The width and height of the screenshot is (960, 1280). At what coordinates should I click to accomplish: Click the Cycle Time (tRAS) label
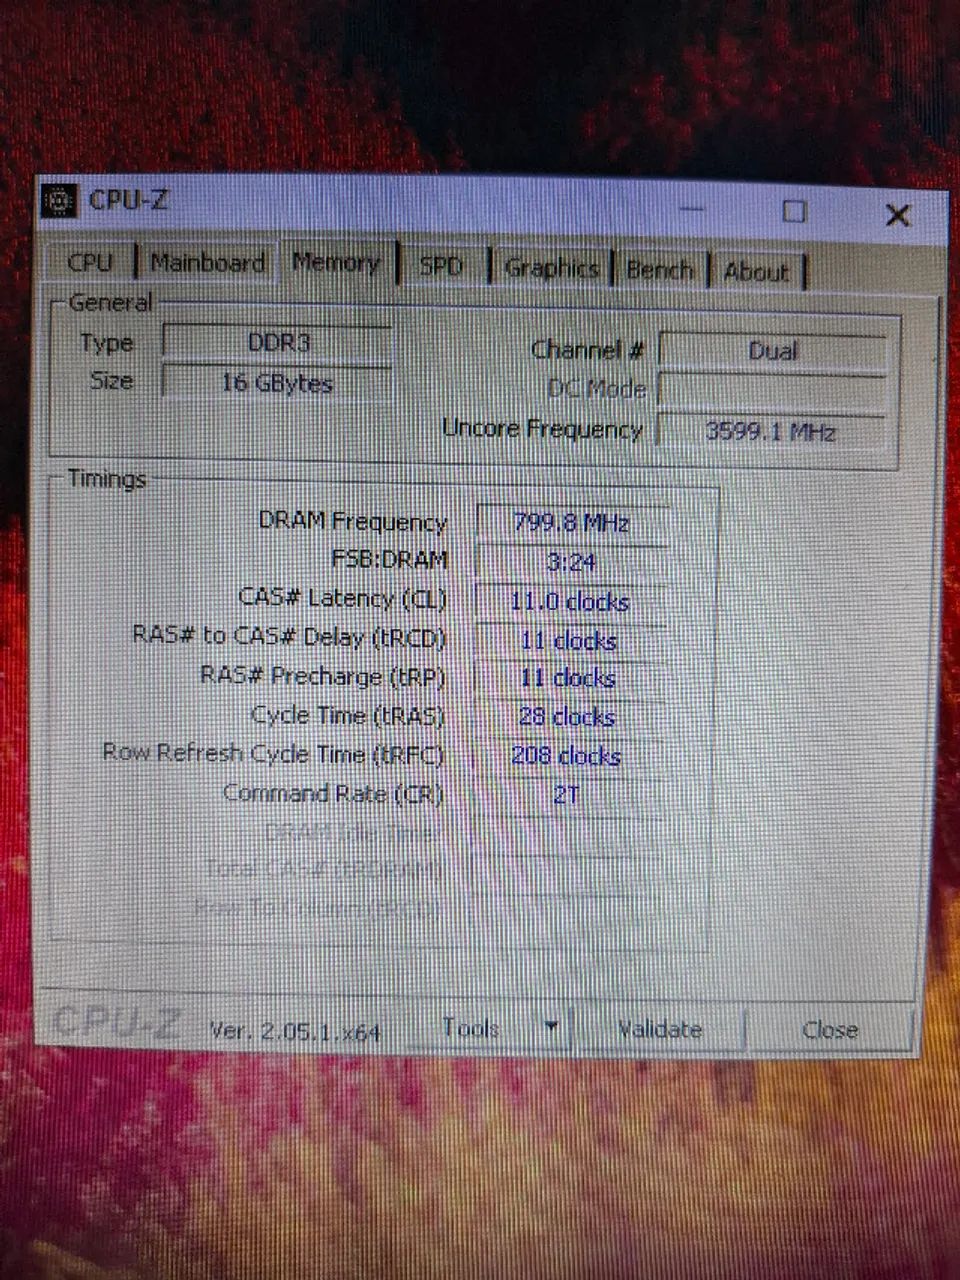347,716
